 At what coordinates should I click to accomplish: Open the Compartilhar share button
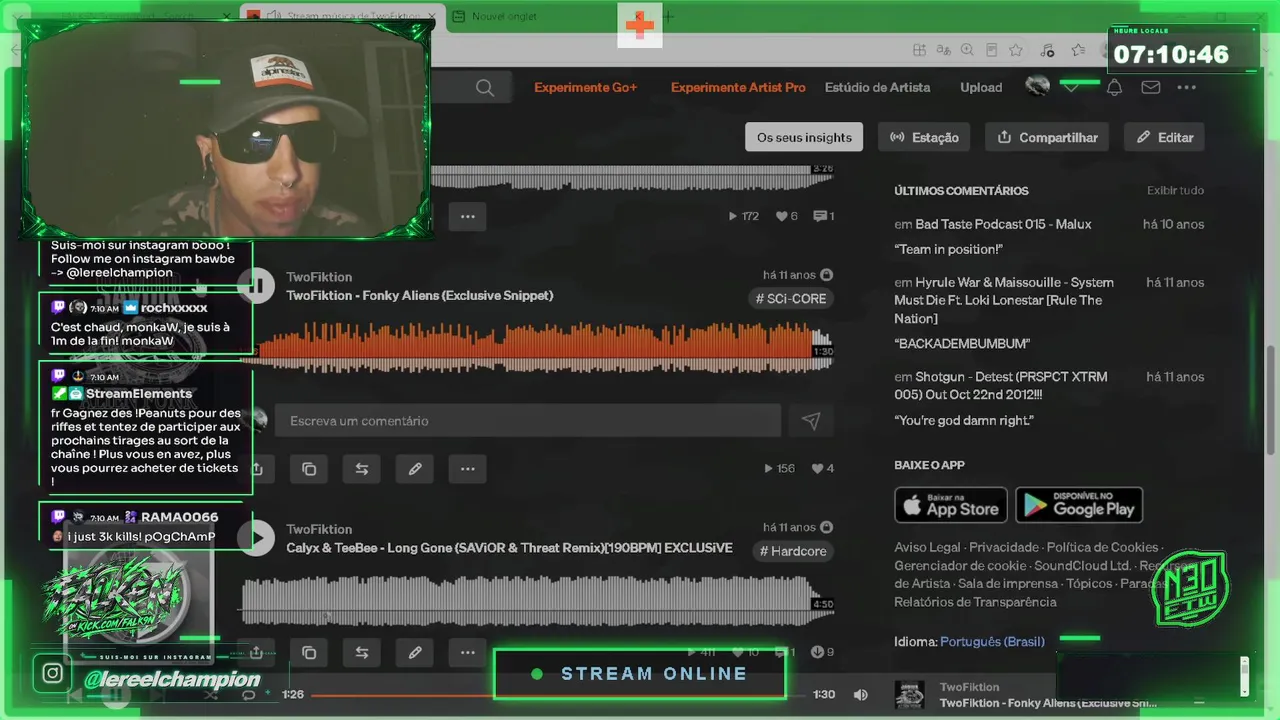[x=1047, y=138]
